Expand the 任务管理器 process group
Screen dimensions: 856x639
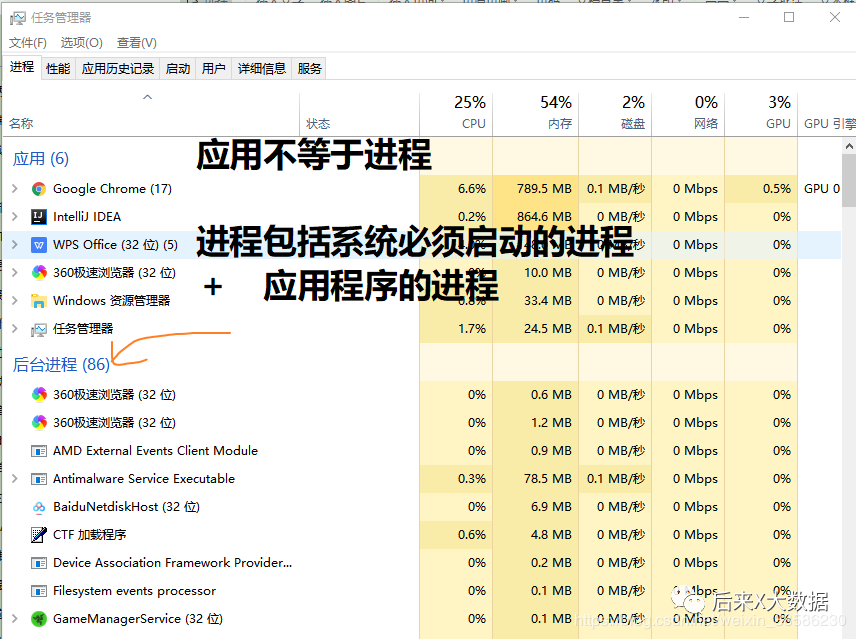point(15,329)
